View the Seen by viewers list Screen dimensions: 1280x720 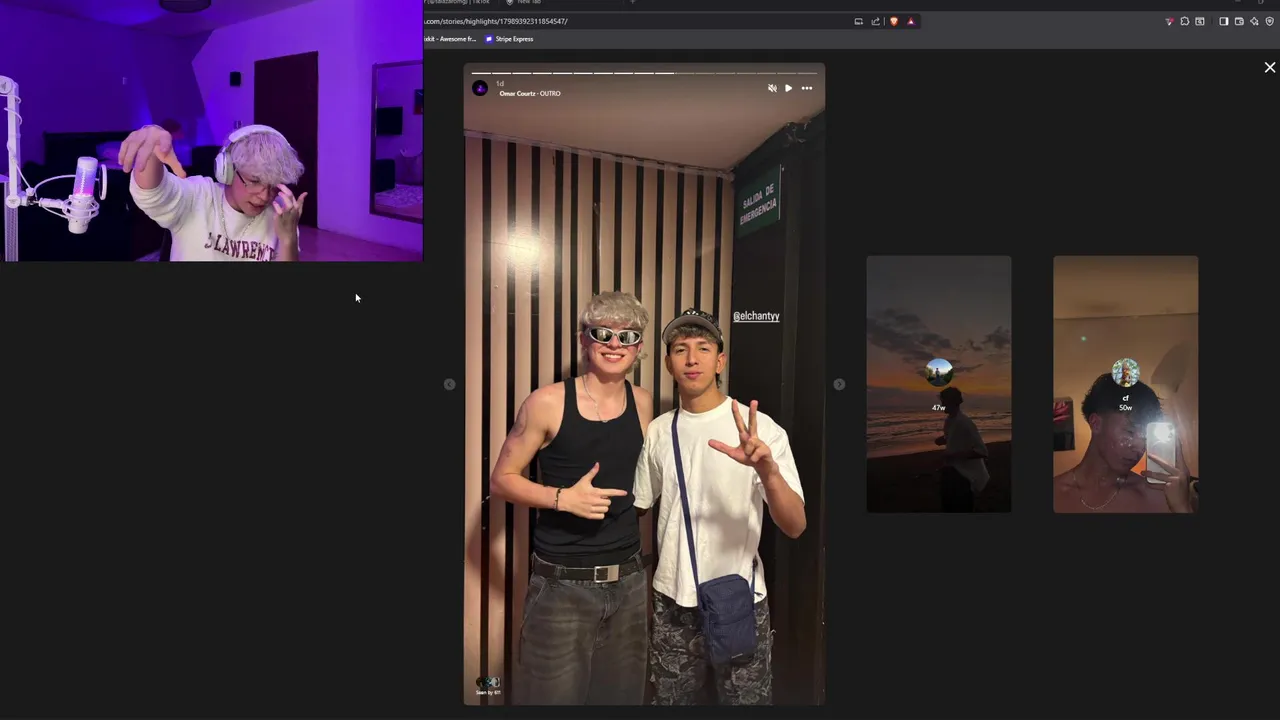click(x=488, y=686)
